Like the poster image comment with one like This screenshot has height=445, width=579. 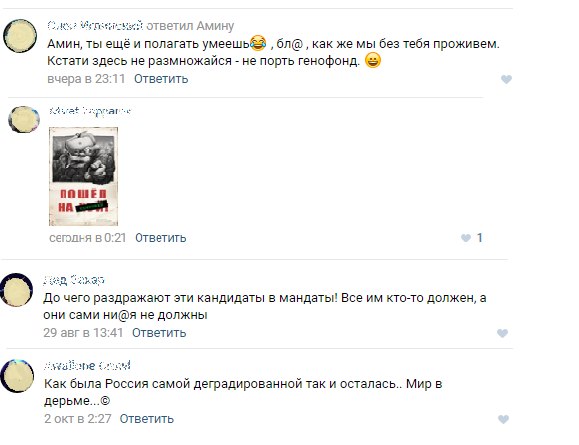[x=466, y=238]
